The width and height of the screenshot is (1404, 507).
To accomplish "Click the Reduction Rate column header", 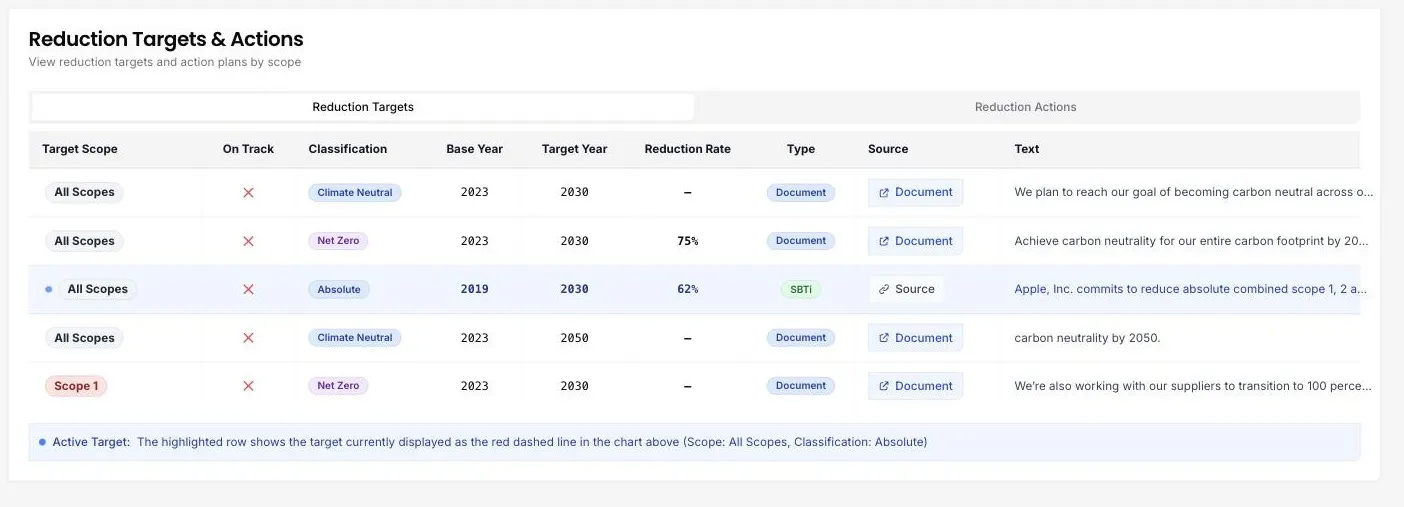I will (688, 149).
